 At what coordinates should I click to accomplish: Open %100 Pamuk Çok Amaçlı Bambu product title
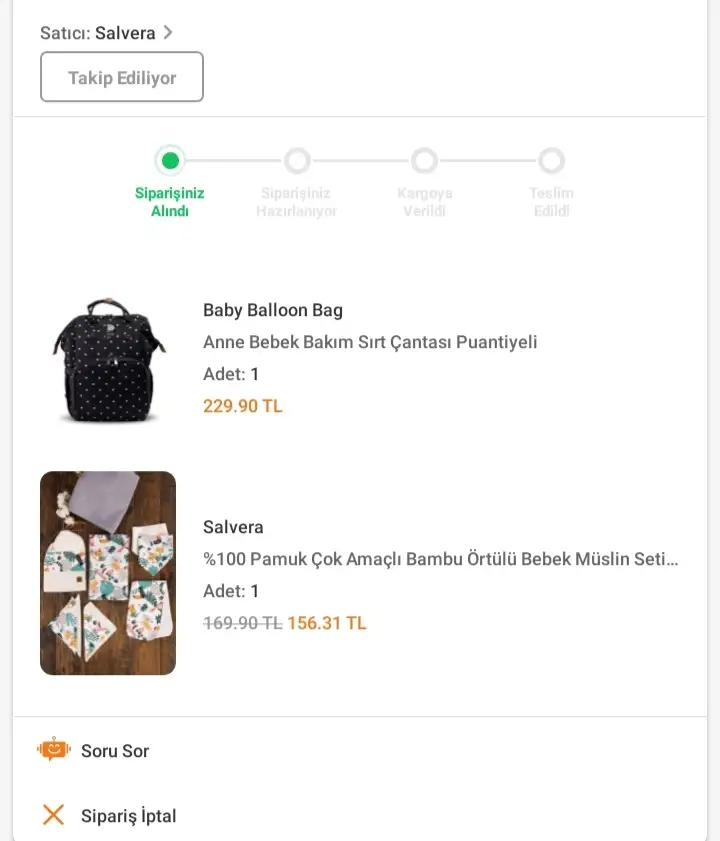click(x=440, y=559)
